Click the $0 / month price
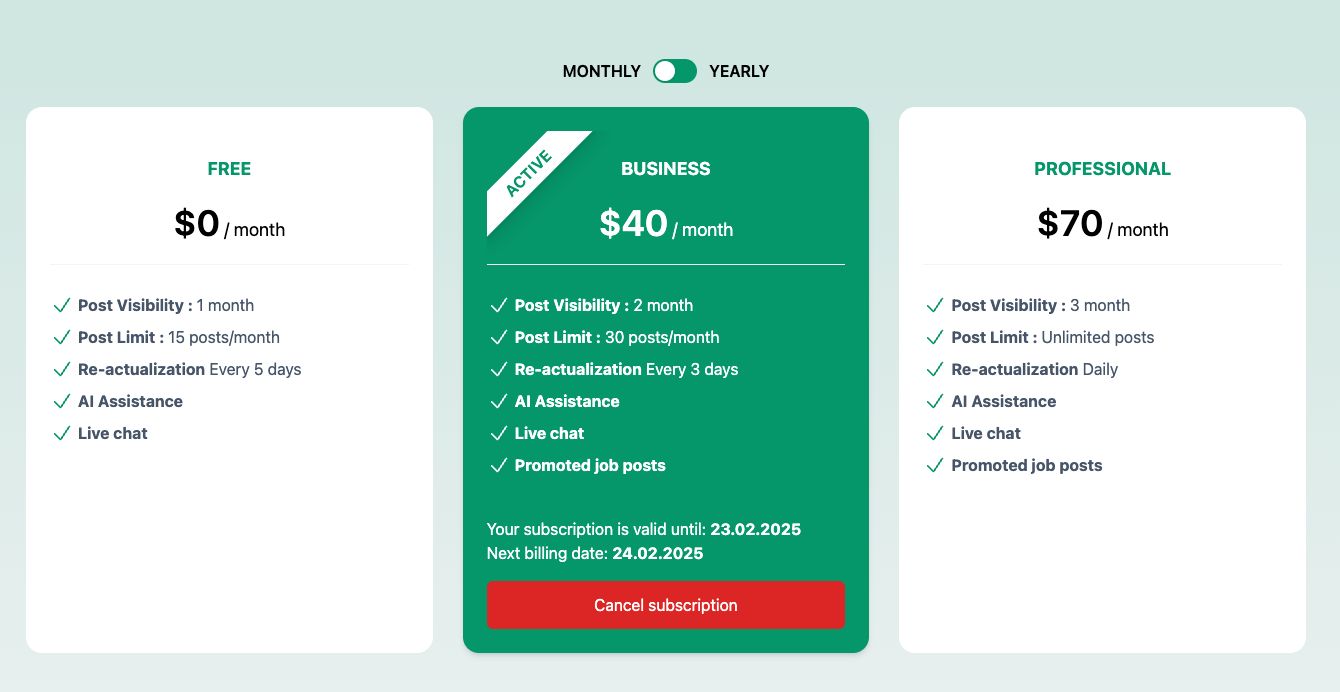 click(229, 224)
